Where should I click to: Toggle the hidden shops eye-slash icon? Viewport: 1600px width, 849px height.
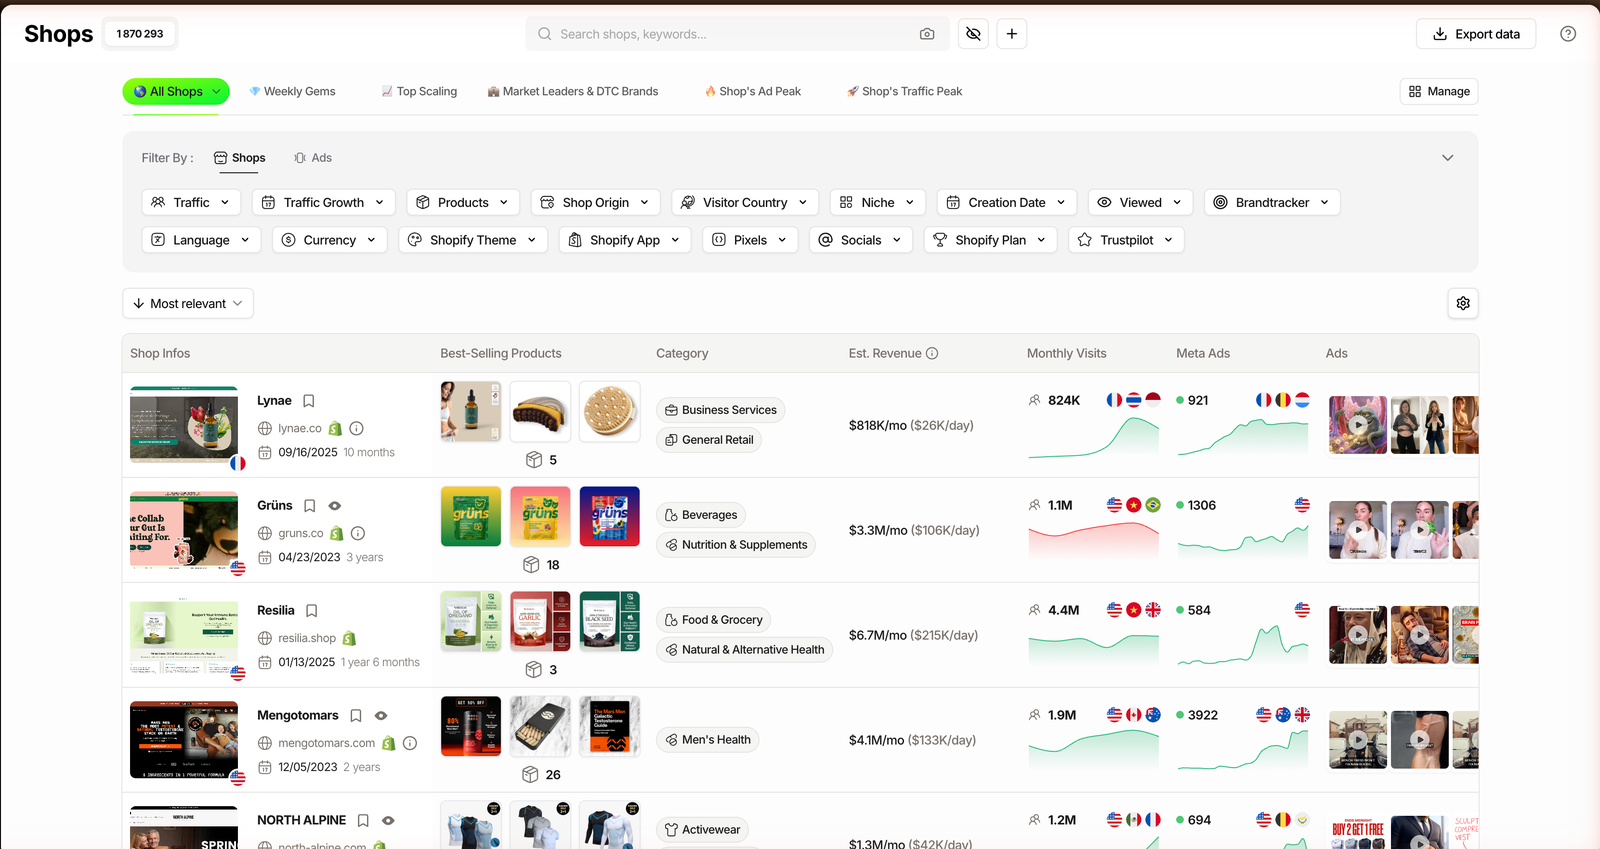pyautogui.click(x=973, y=34)
